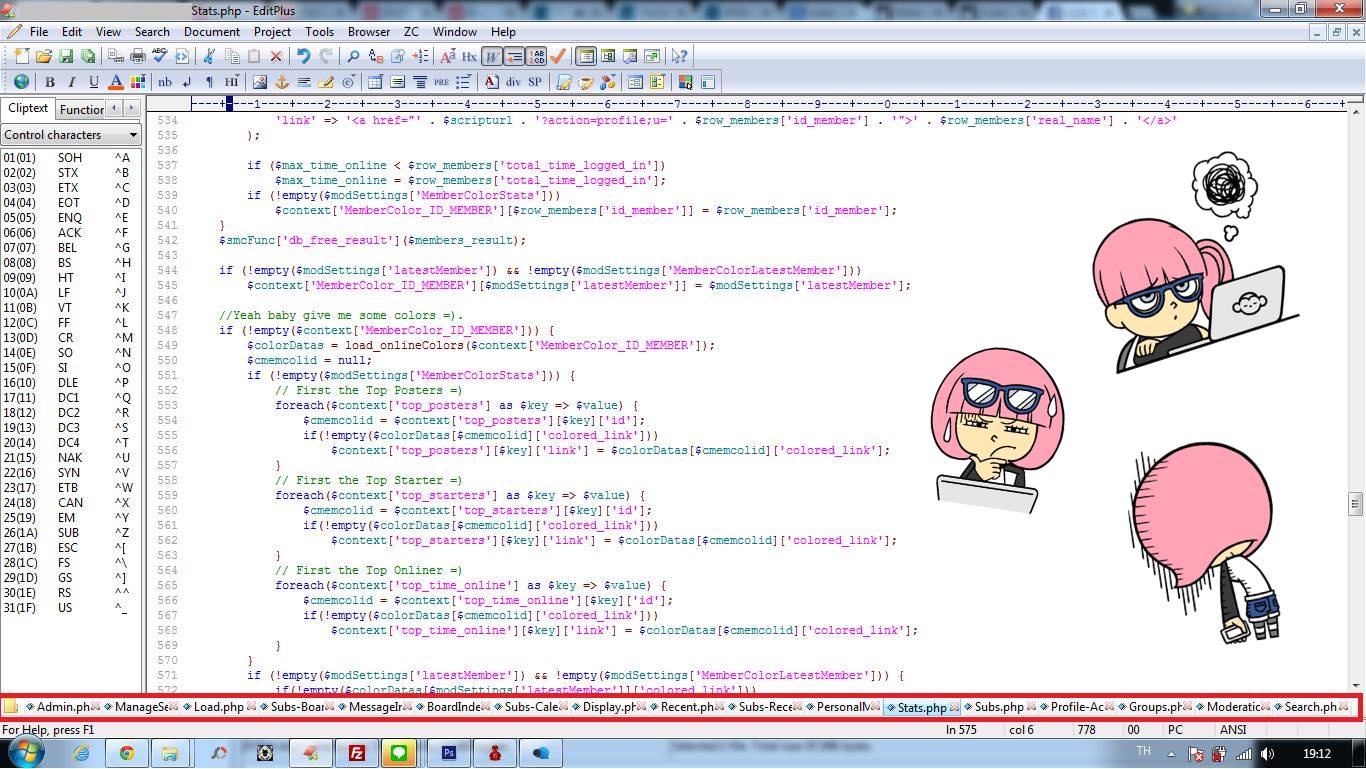Click the Open file folder icon
The width and height of the screenshot is (1366, 769).
pyautogui.click(x=44, y=56)
